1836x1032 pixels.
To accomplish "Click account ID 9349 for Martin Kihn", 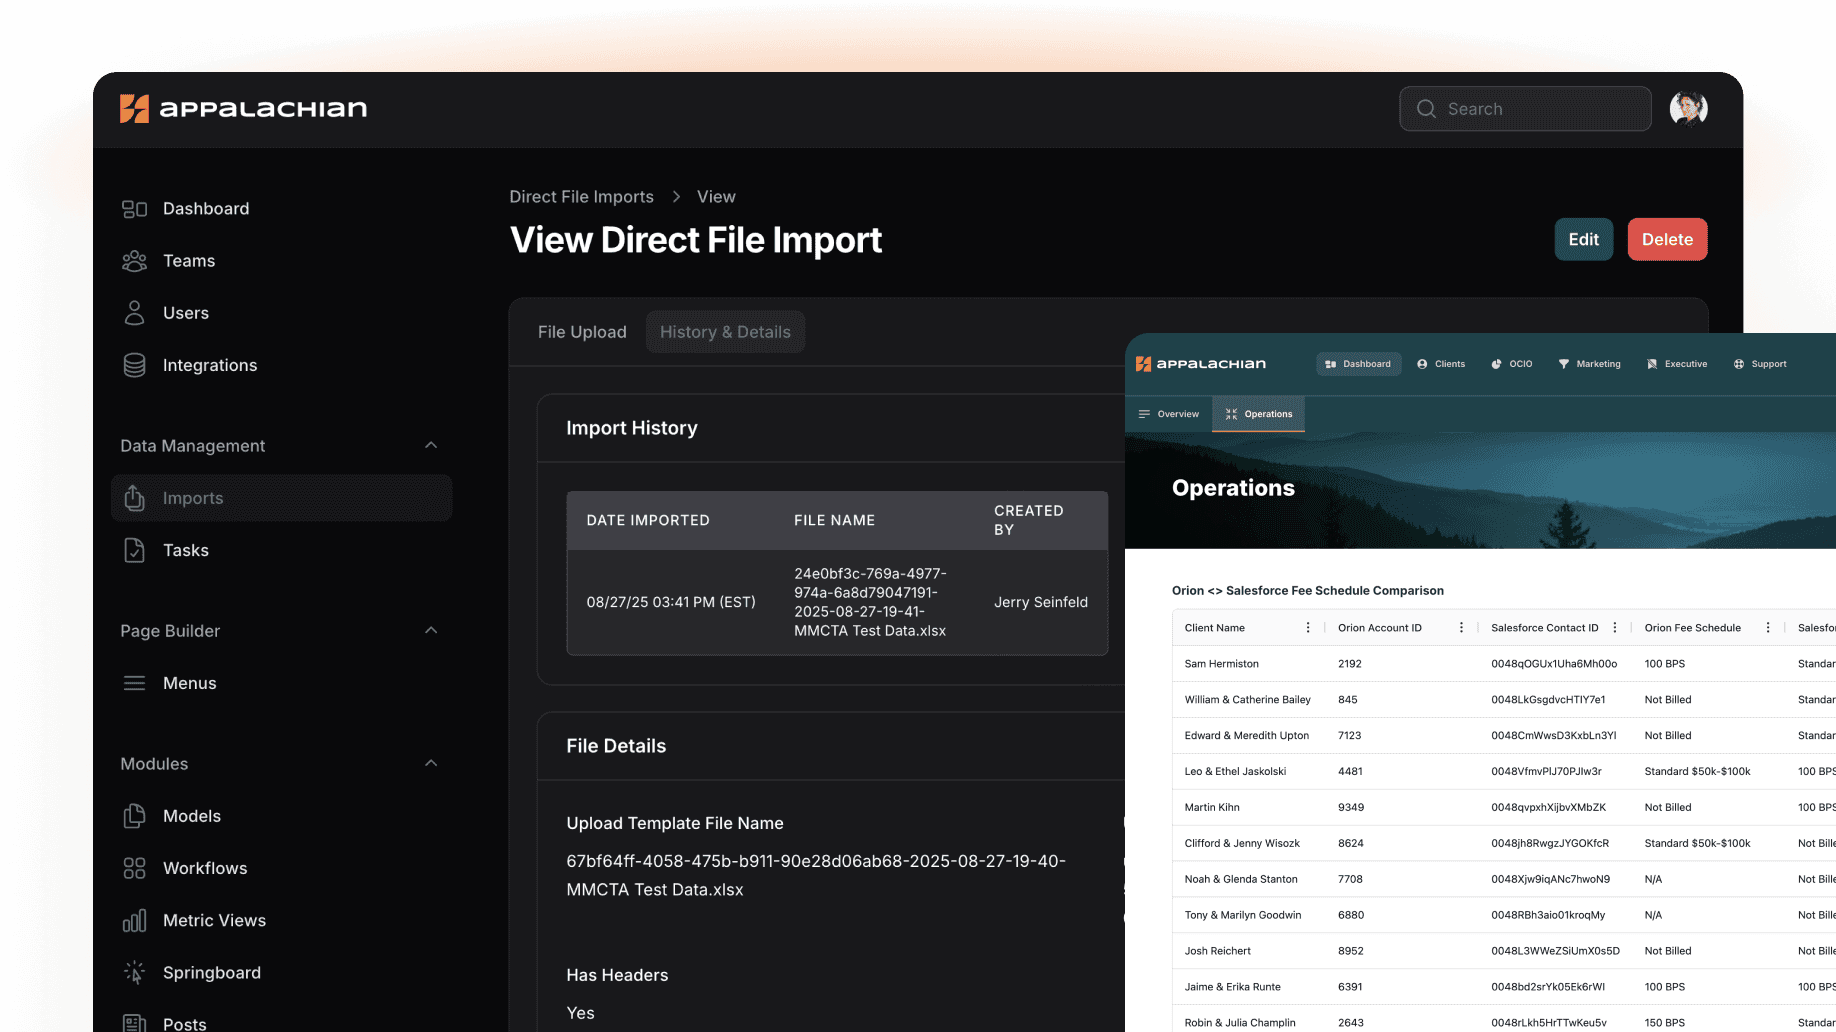I will (1350, 808).
